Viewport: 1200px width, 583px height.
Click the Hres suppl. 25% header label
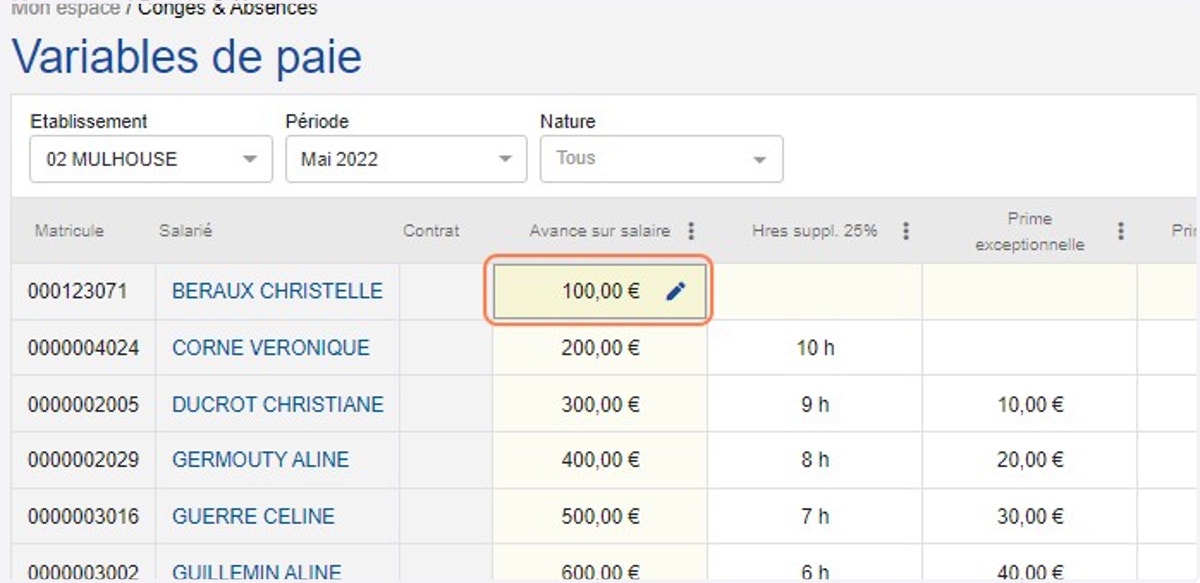click(815, 231)
